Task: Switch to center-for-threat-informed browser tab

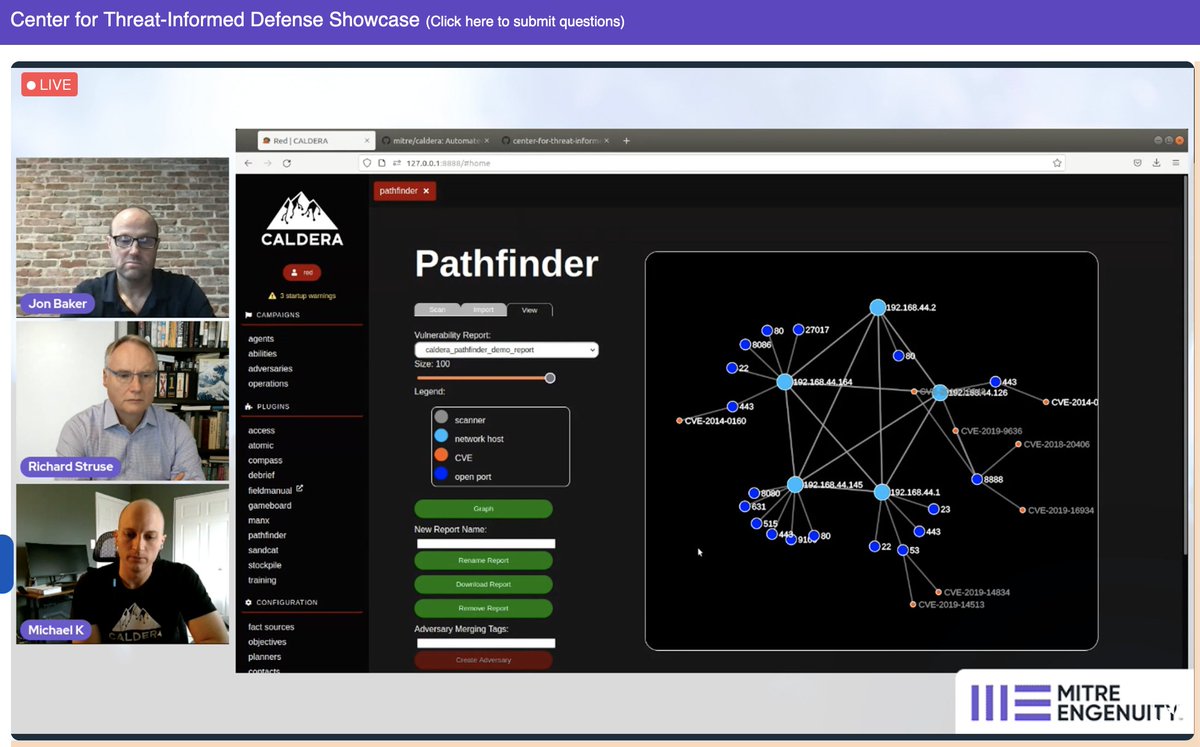Action: click(x=556, y=141)
